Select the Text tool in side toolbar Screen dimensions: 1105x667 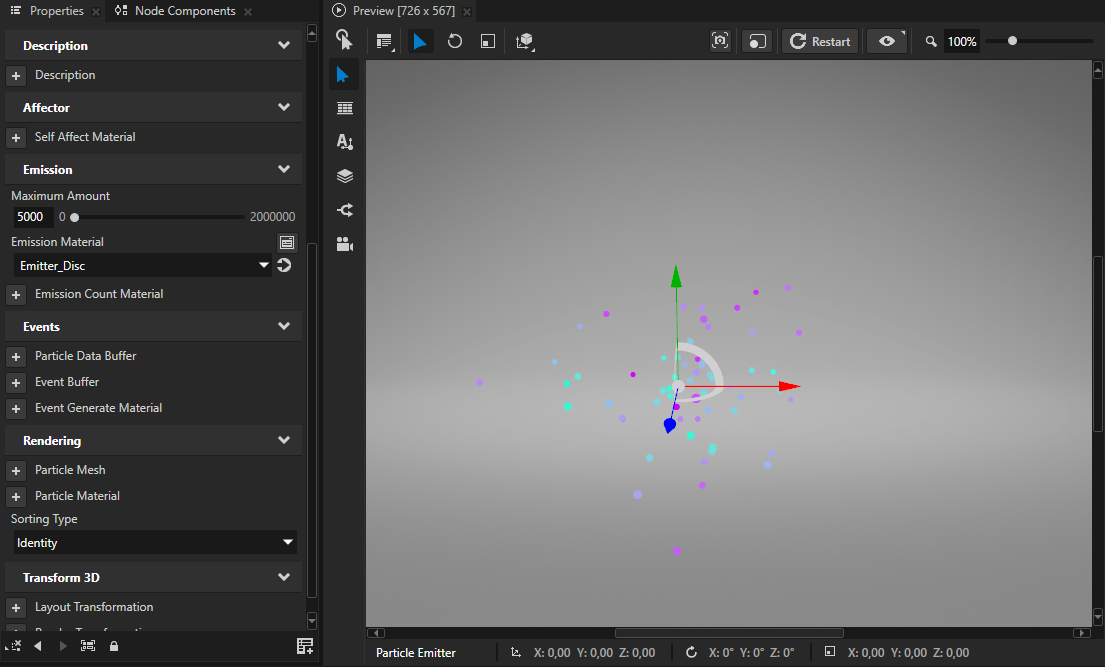point(345,142)
